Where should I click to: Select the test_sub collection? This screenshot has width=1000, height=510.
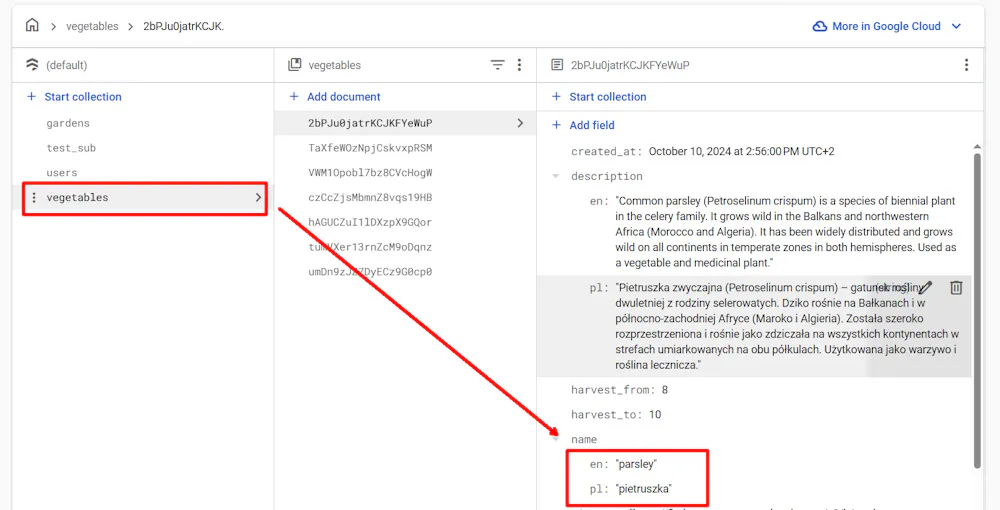click(71, 148)
